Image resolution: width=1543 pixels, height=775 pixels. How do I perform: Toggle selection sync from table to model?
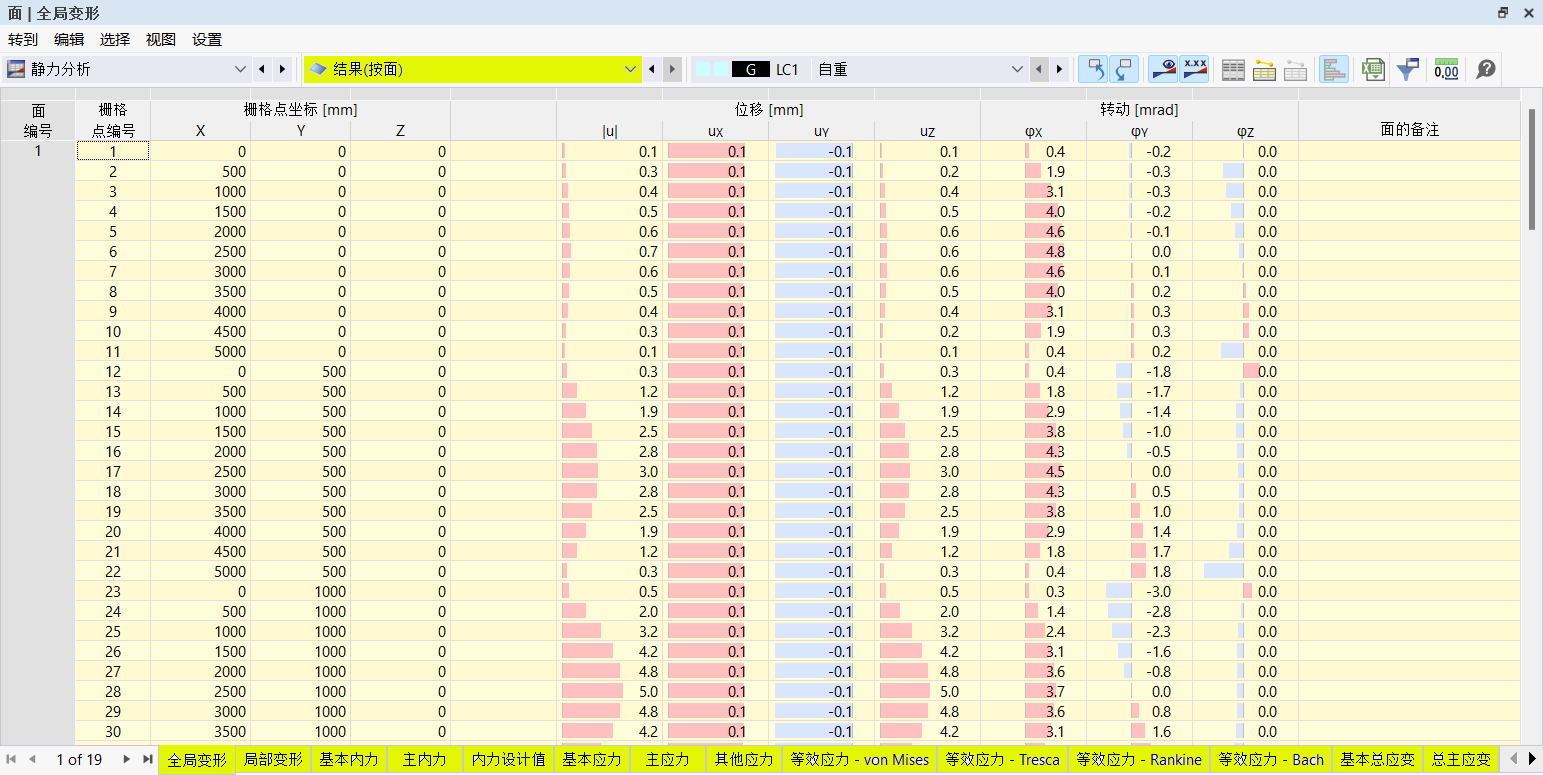[x=1125, y=69]
